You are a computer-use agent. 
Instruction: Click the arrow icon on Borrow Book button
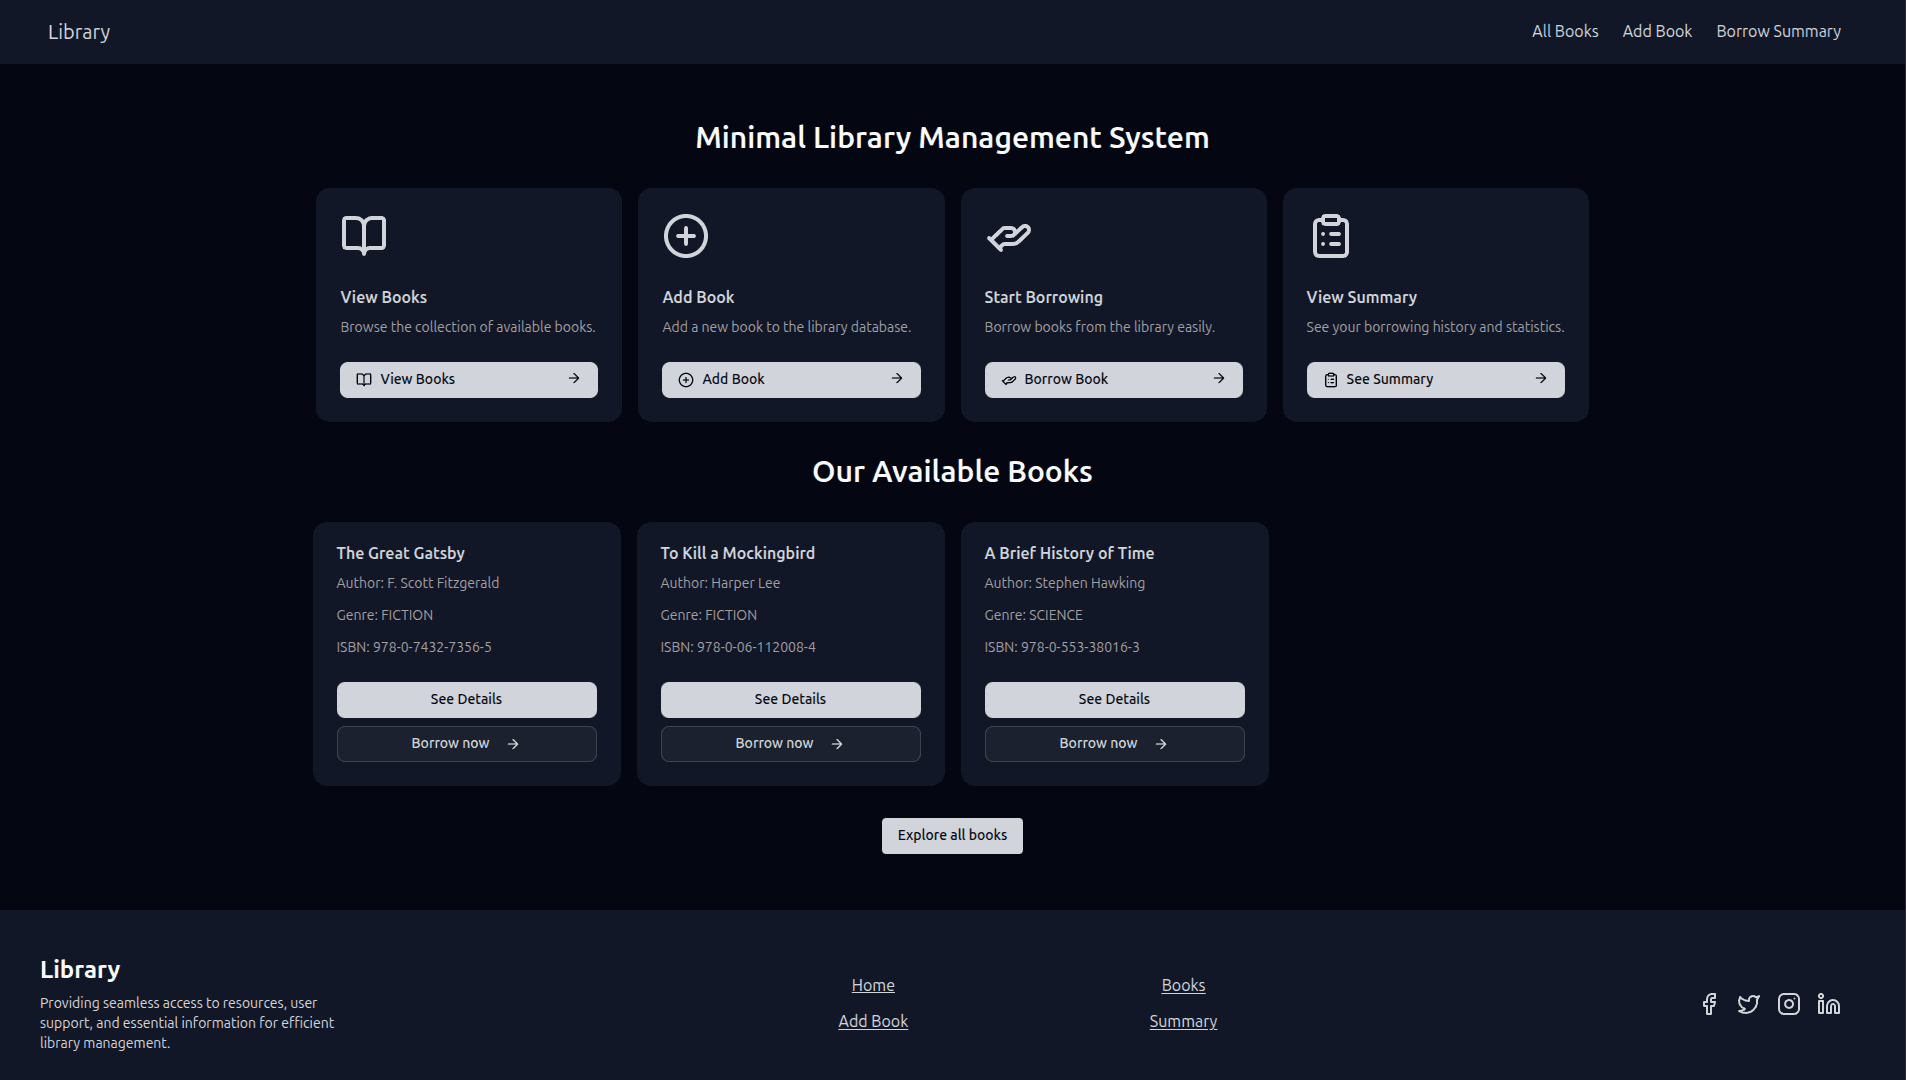pos(1219,379)
